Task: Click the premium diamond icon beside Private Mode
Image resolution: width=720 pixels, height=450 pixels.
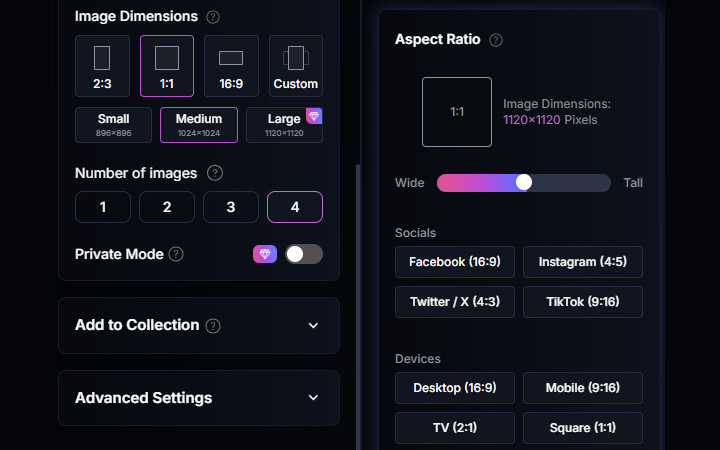Action: click(265, 254)
